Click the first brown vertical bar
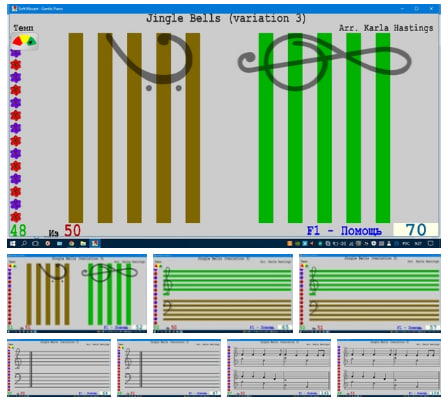This screenshot has width=445, height=403. coord(76,128)
